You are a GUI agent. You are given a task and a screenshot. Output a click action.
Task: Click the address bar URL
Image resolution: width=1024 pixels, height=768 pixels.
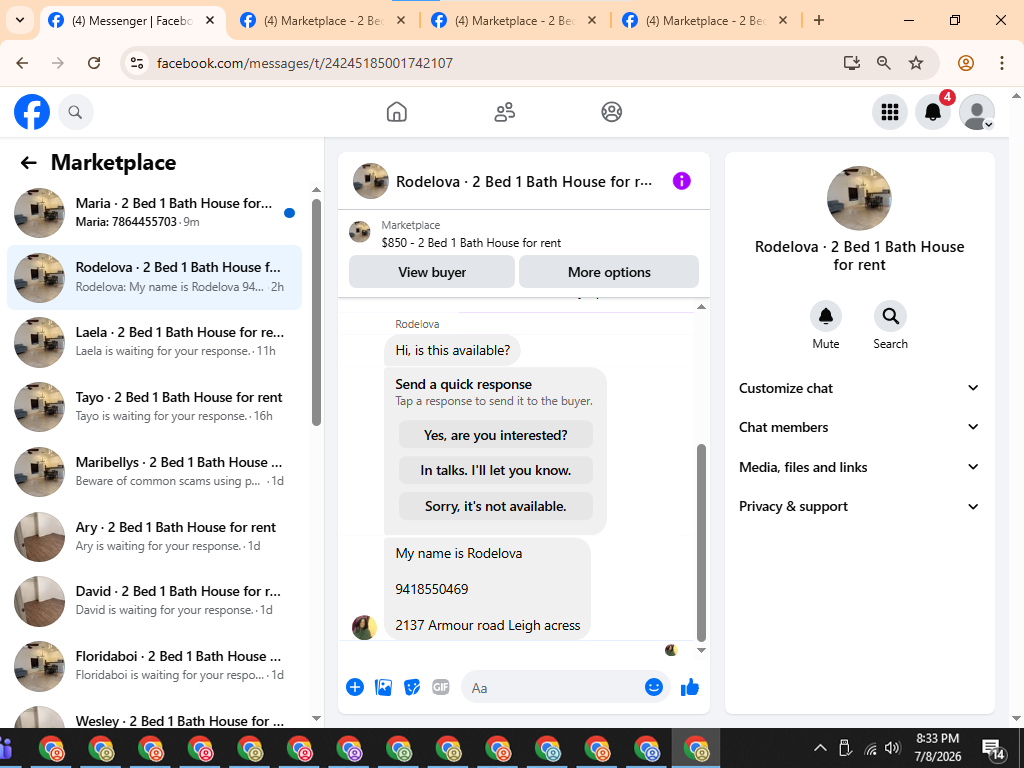point(304,63)
